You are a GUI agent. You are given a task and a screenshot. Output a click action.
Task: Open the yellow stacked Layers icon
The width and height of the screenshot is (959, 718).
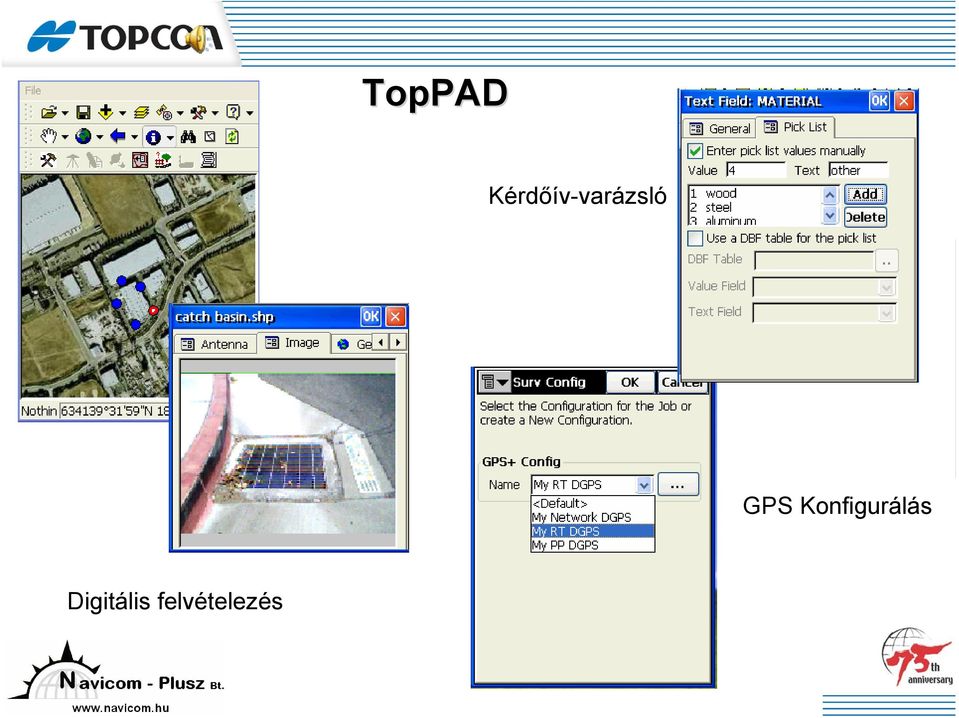tap(141, 113)
